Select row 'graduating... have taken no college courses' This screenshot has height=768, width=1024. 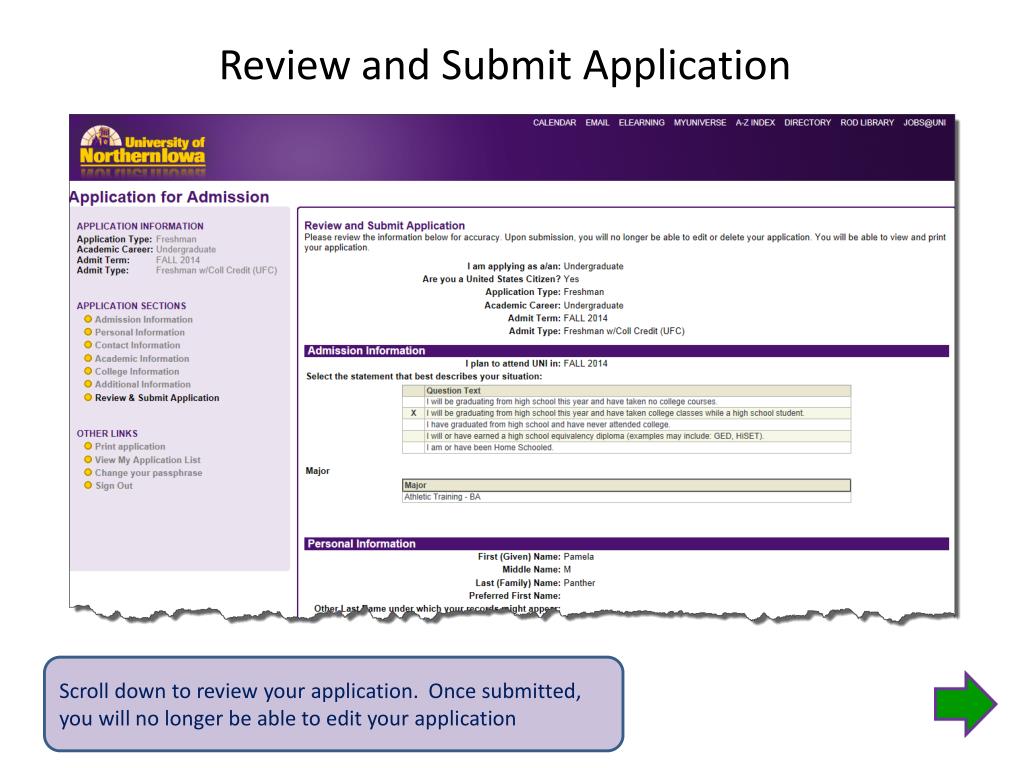pos(626,402)
